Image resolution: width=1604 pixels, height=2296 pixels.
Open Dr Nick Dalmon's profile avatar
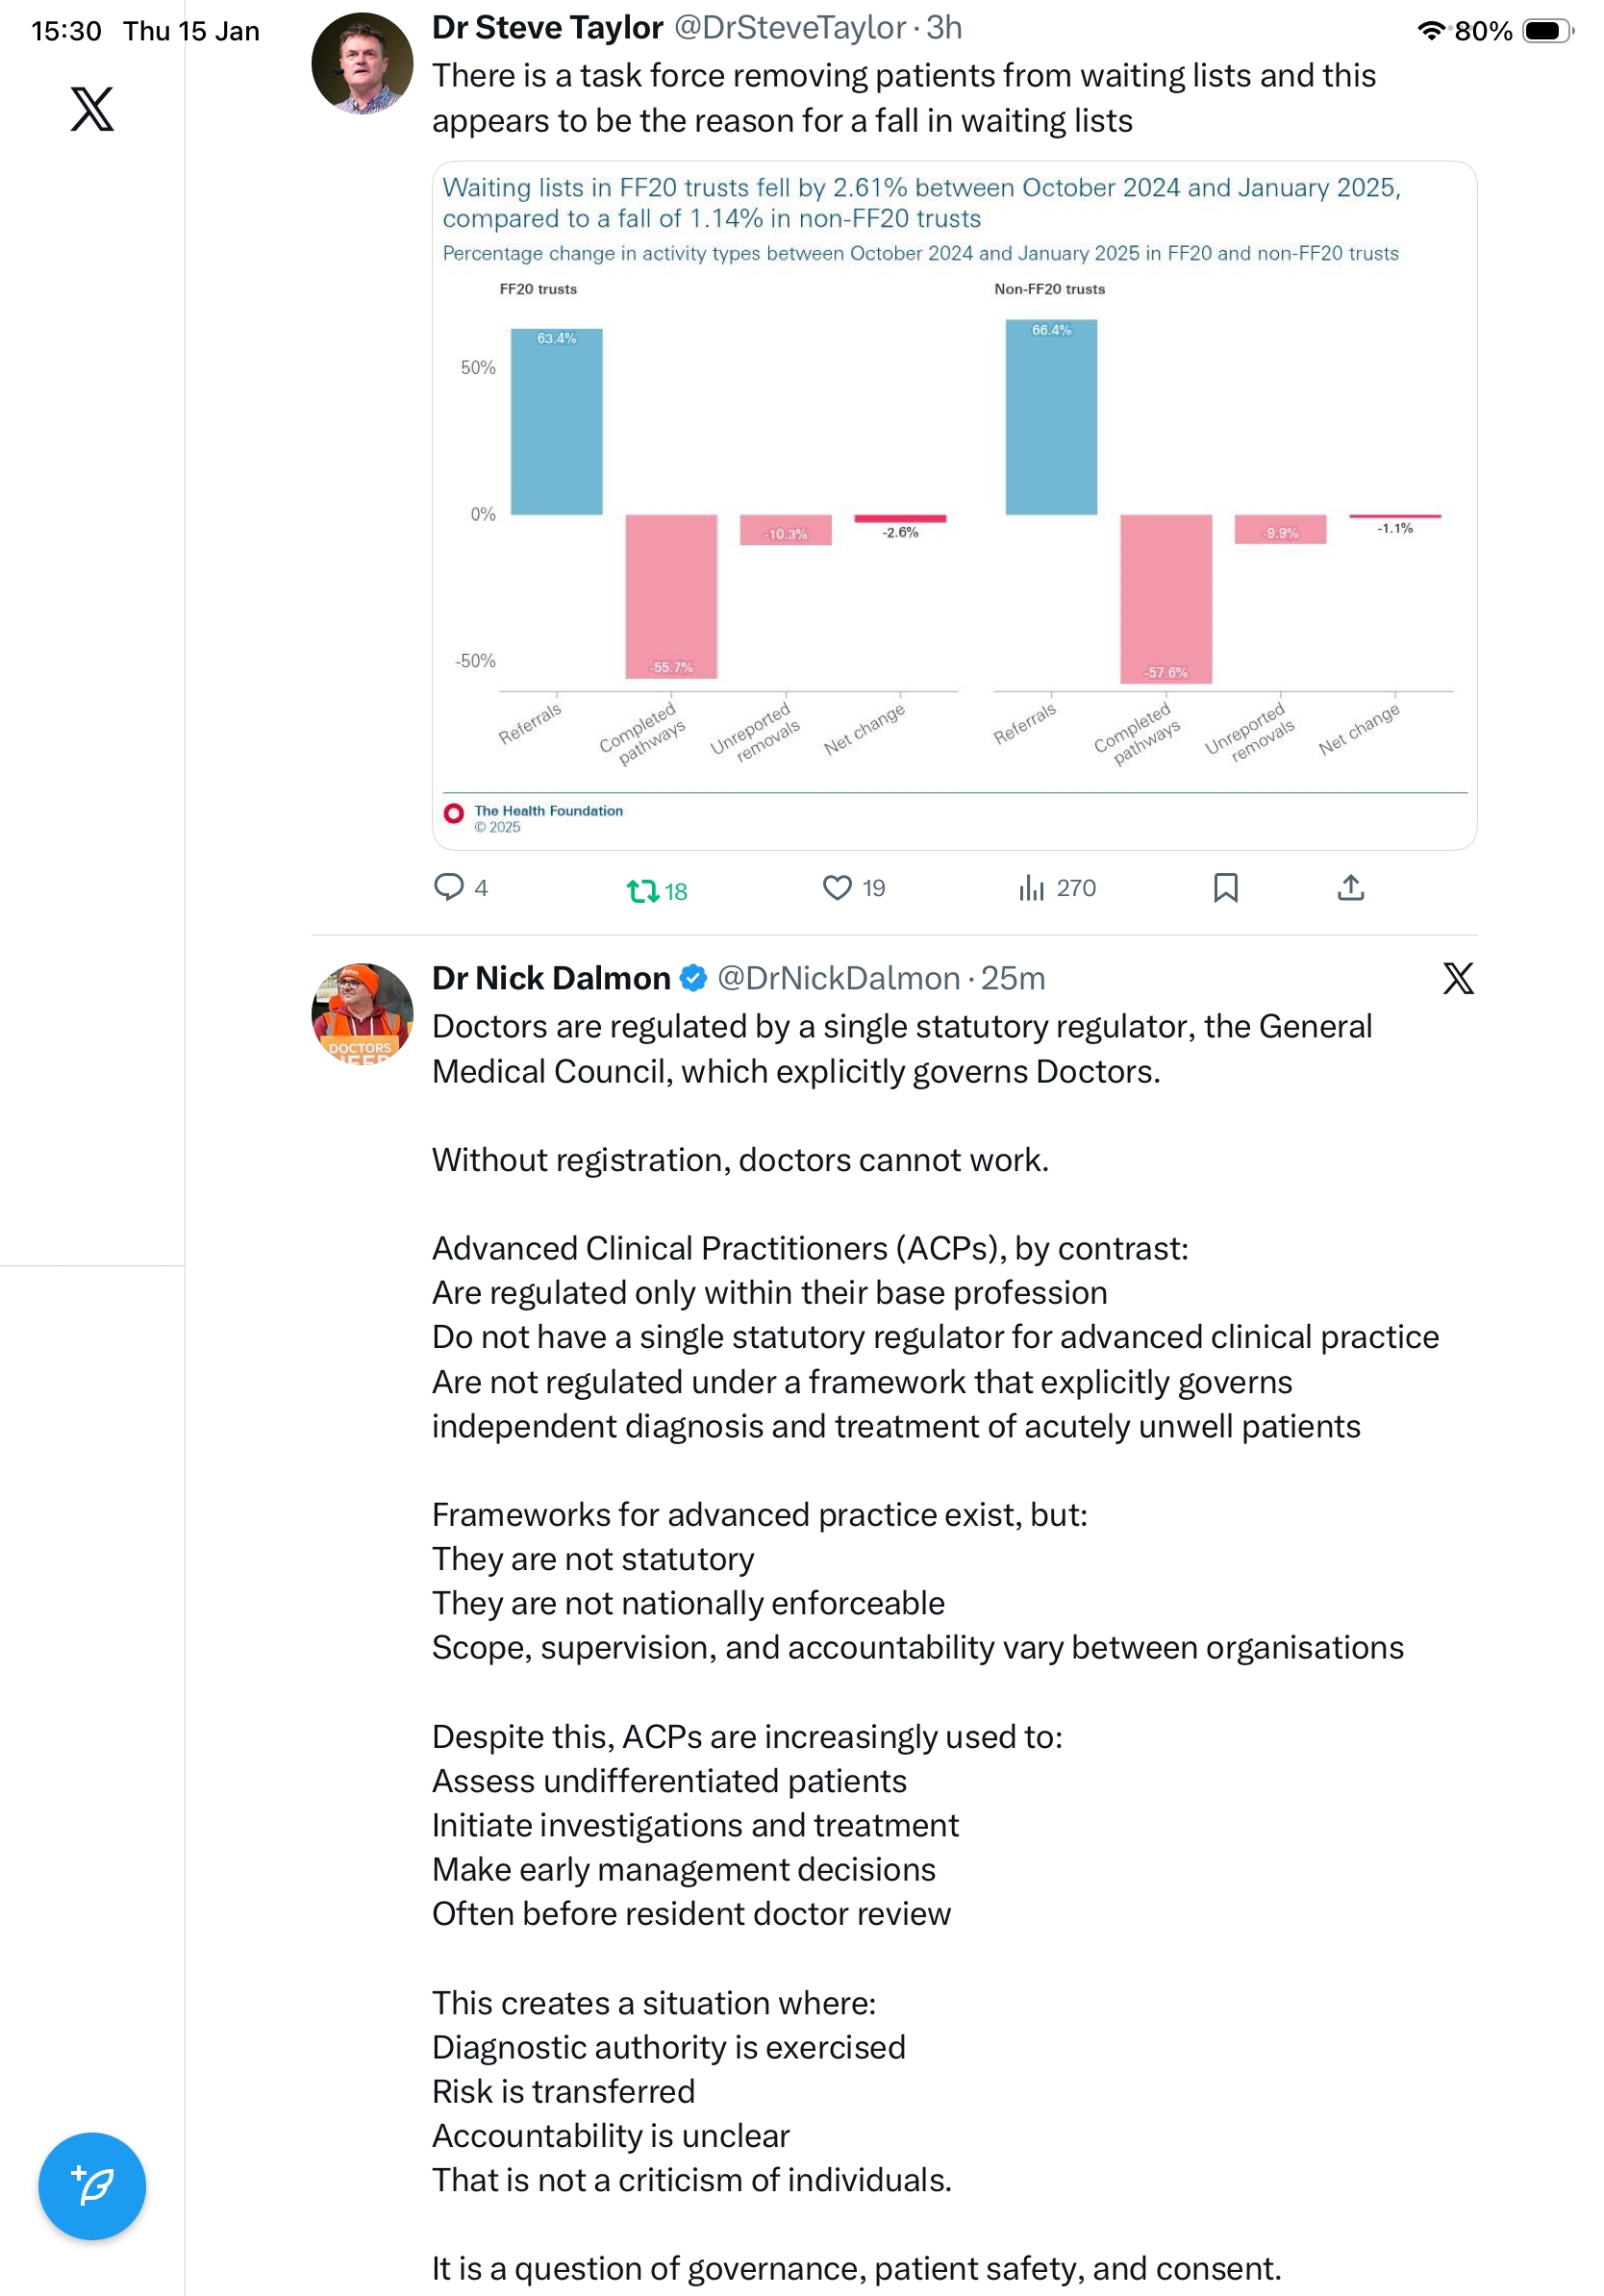pyautogui.click(x=362, y=1013)
